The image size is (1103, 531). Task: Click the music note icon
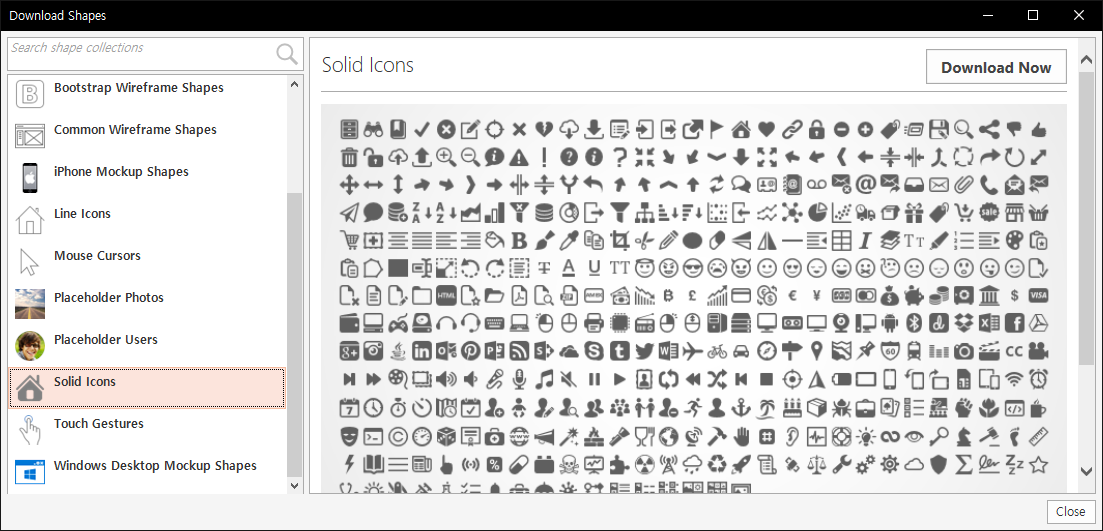point(544,379)
